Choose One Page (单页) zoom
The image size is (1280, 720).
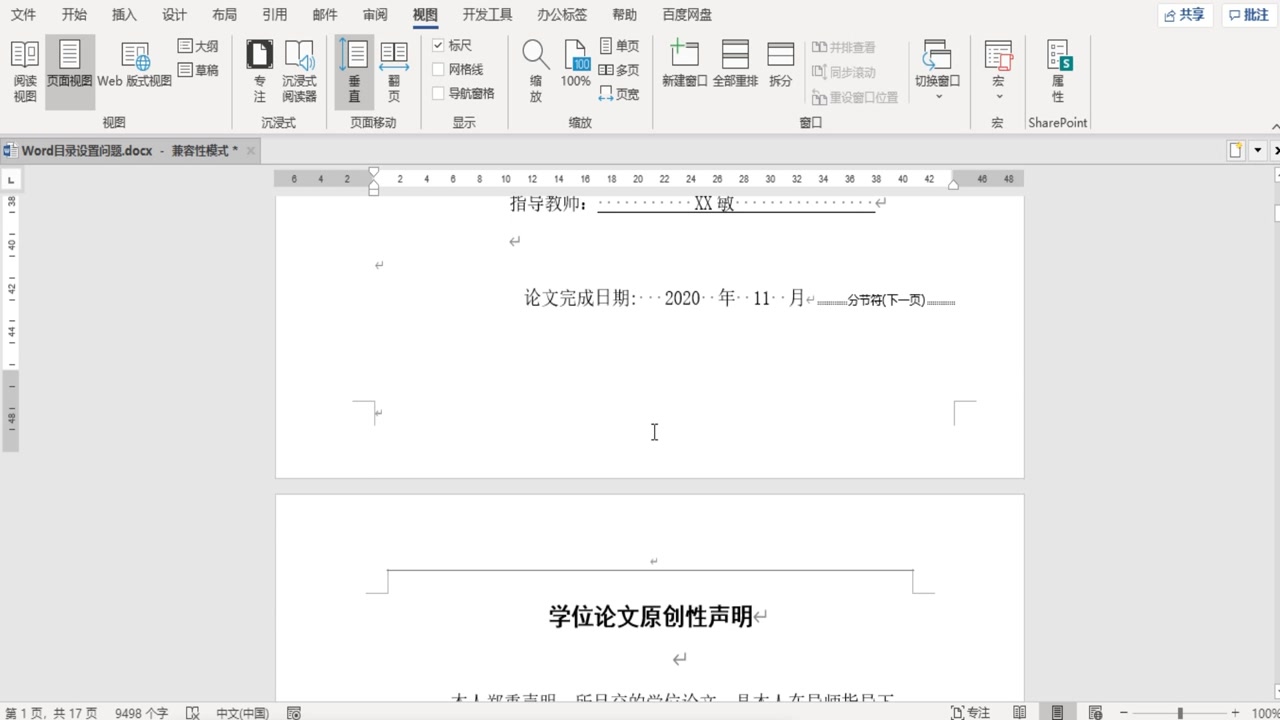619,46
